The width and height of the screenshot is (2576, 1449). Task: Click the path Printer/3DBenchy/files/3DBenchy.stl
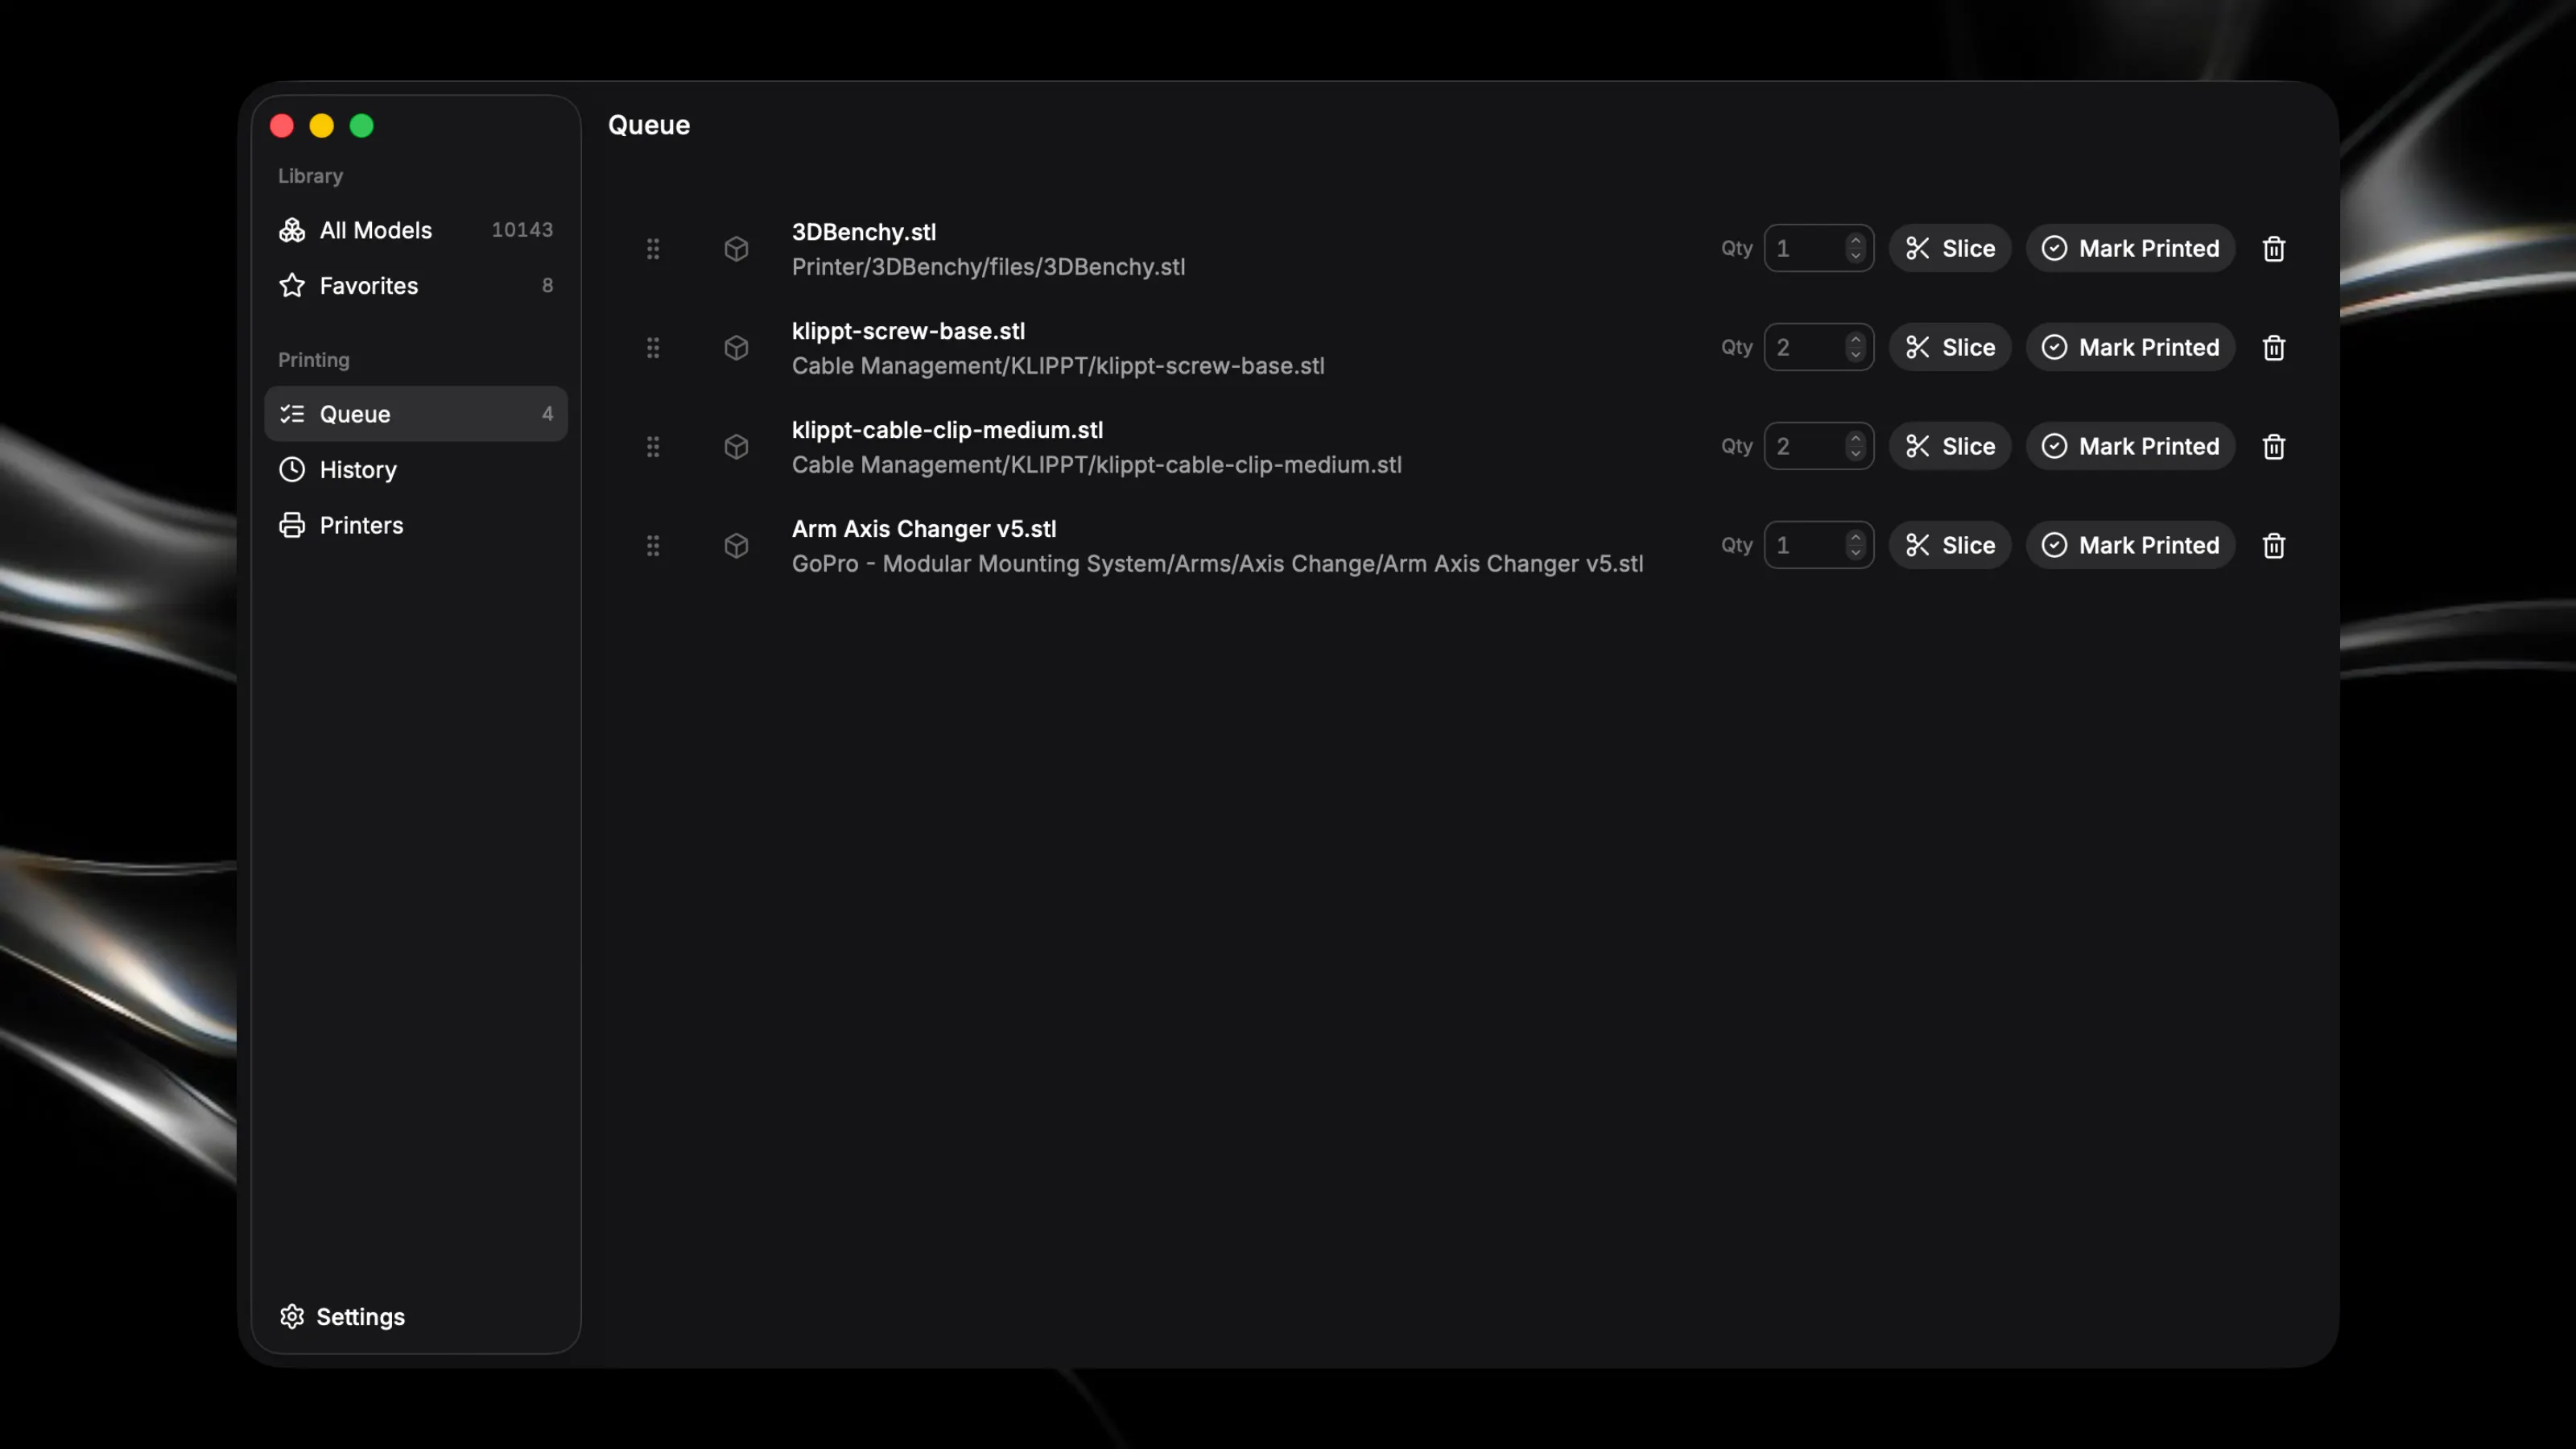[988, 267]
